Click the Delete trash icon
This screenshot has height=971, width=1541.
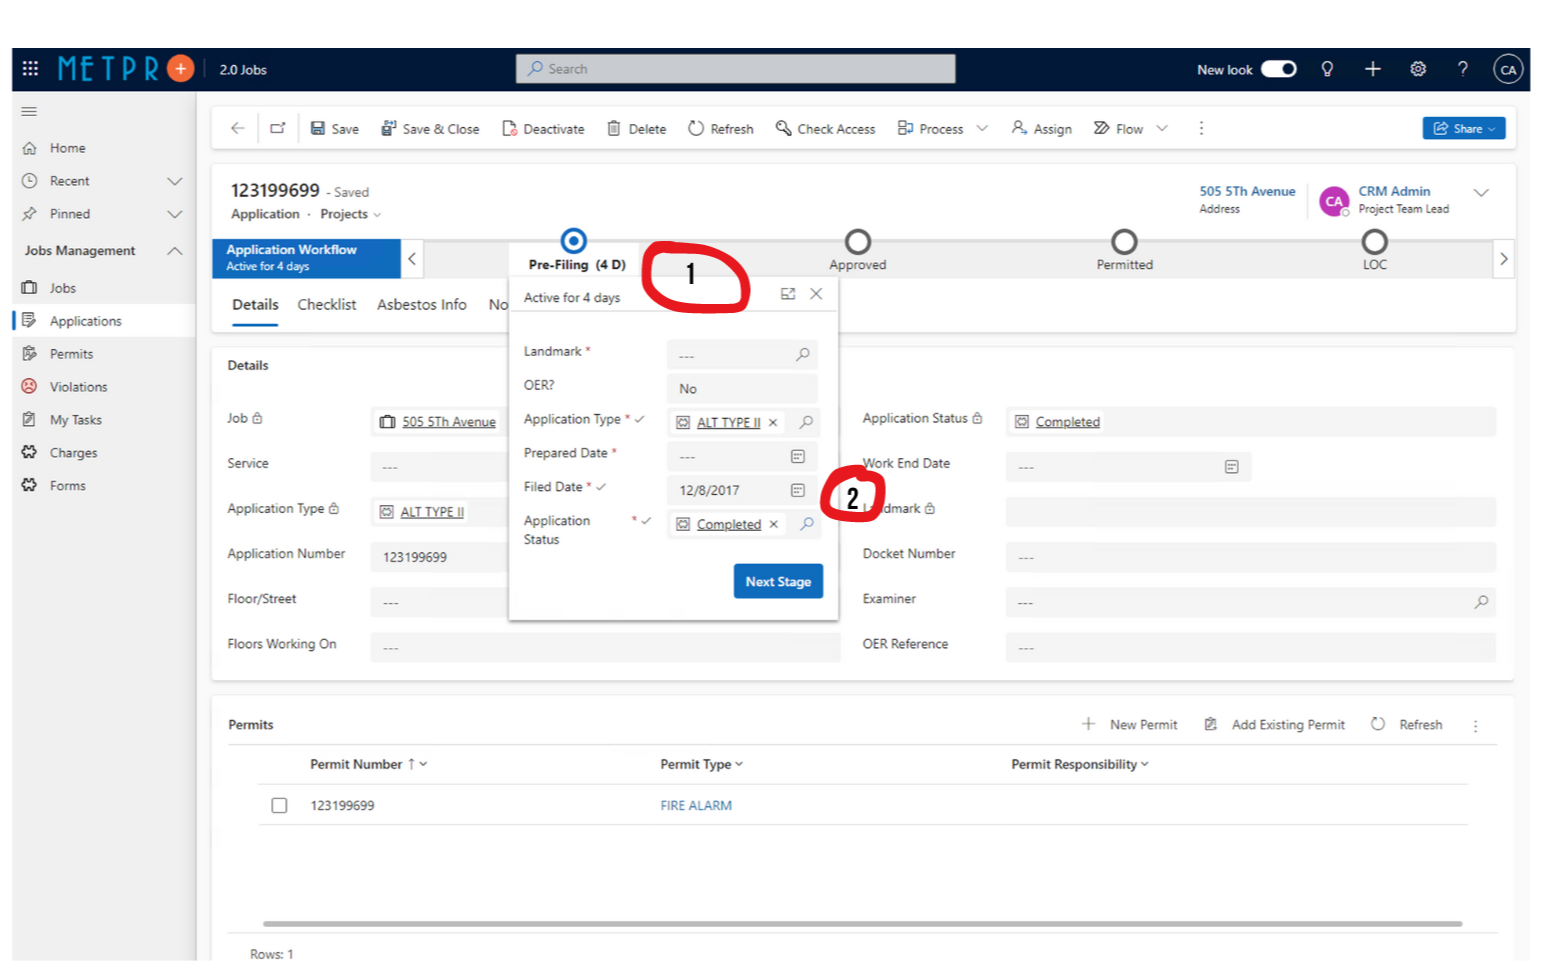pyautogui.click(x=614, y=129)
